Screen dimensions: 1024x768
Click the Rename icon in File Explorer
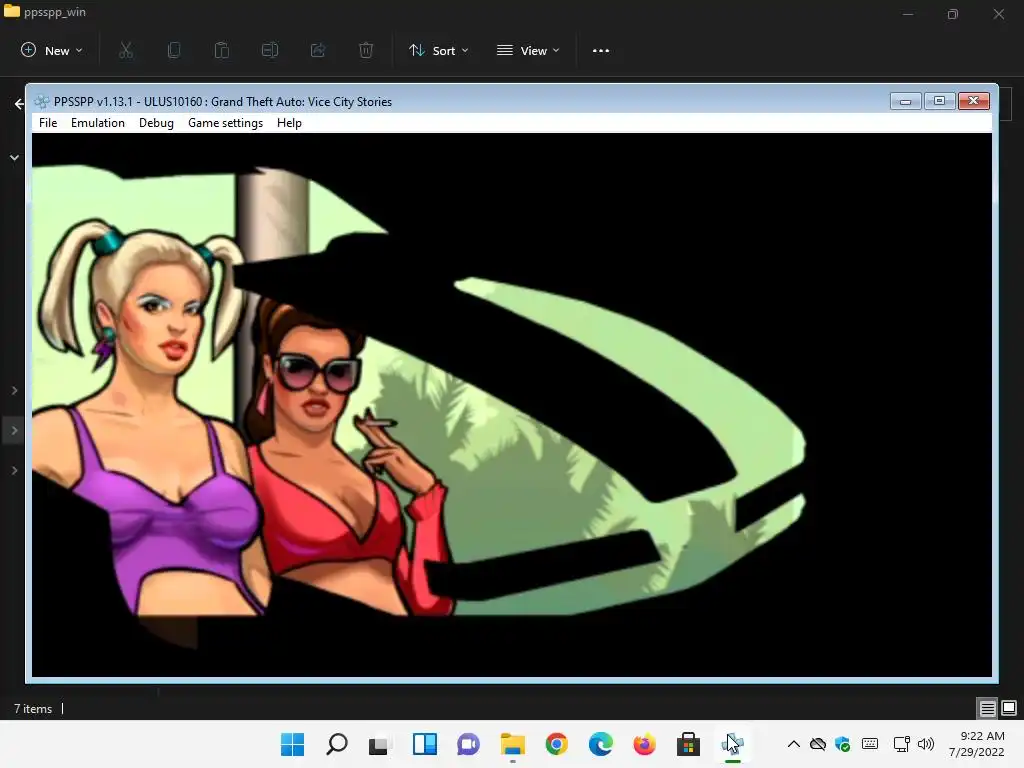click(x=270, y=50)
